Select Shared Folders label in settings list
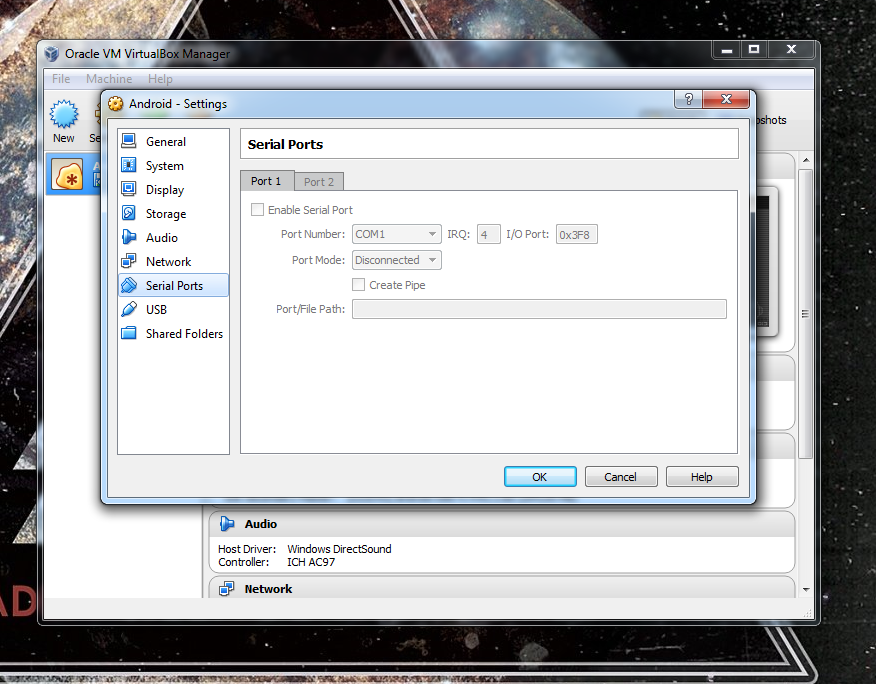This screenshot has height=684, width=876. [x=184, y=334]
